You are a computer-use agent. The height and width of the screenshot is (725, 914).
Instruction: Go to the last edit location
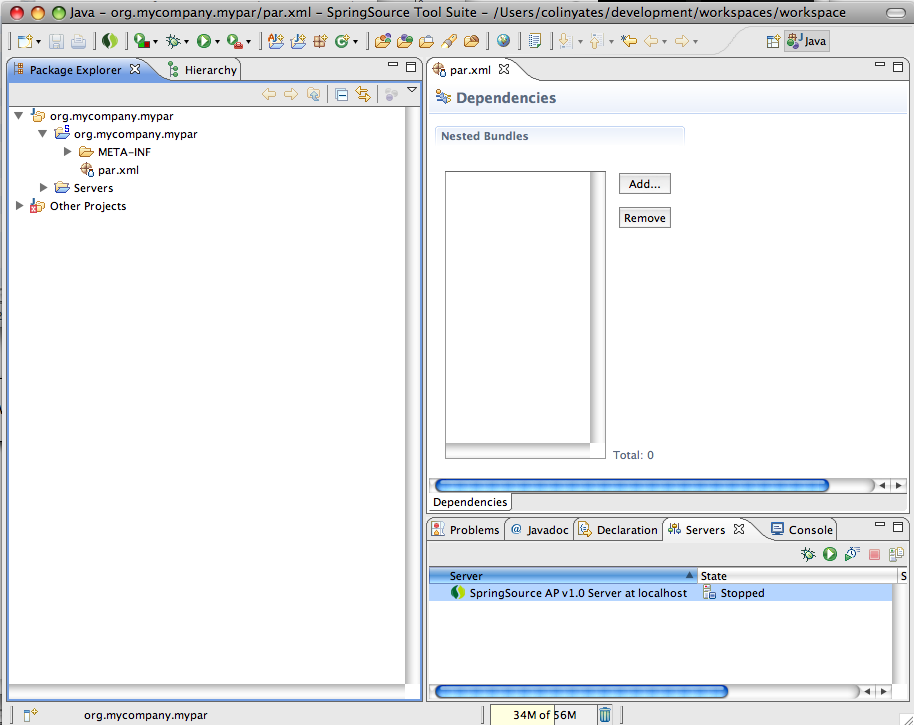click(629, 41)
